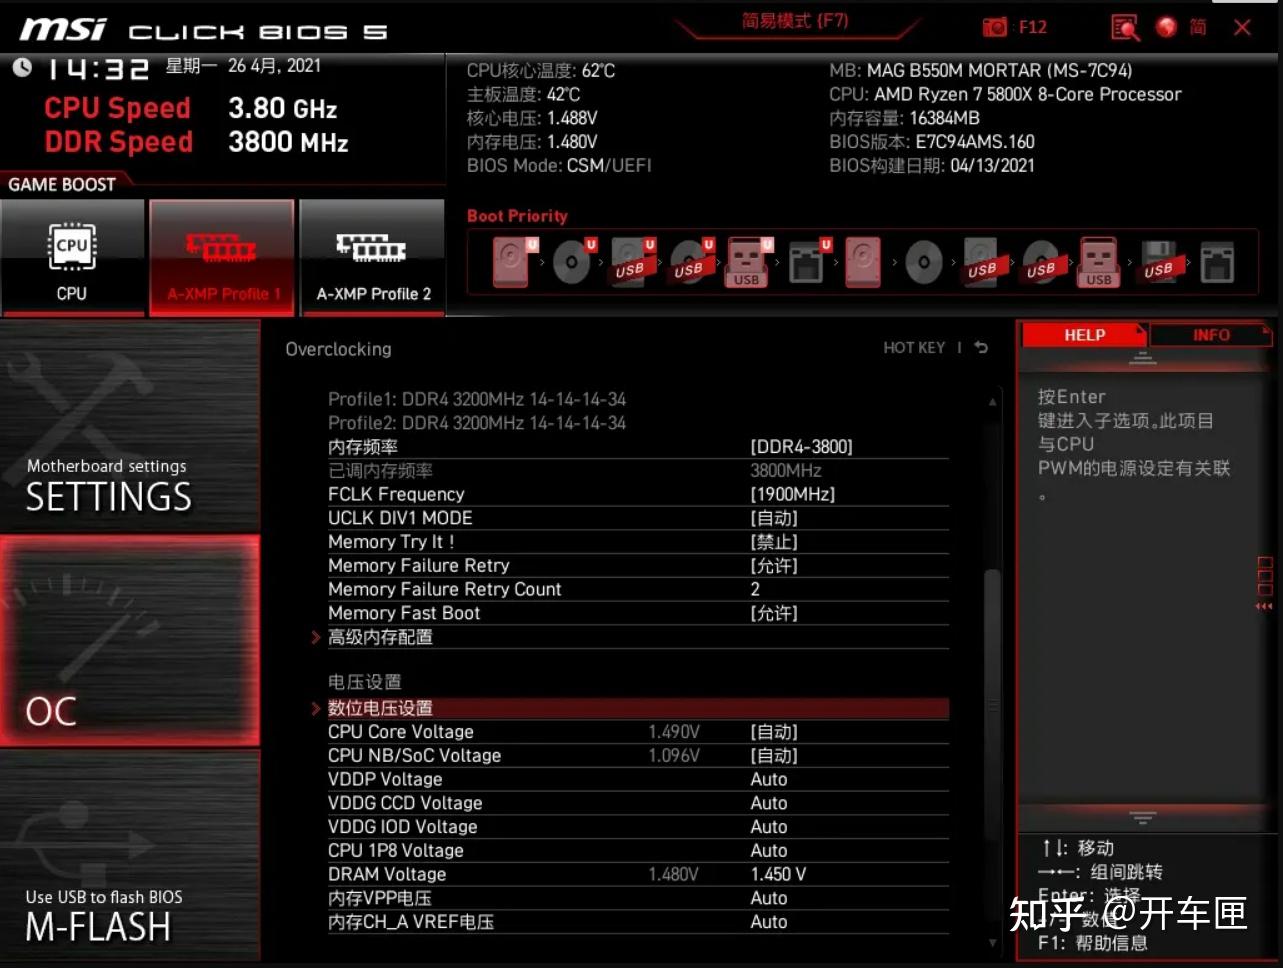Switch to the INFO tab
1283x968 pixels.
coord(1210,334)
